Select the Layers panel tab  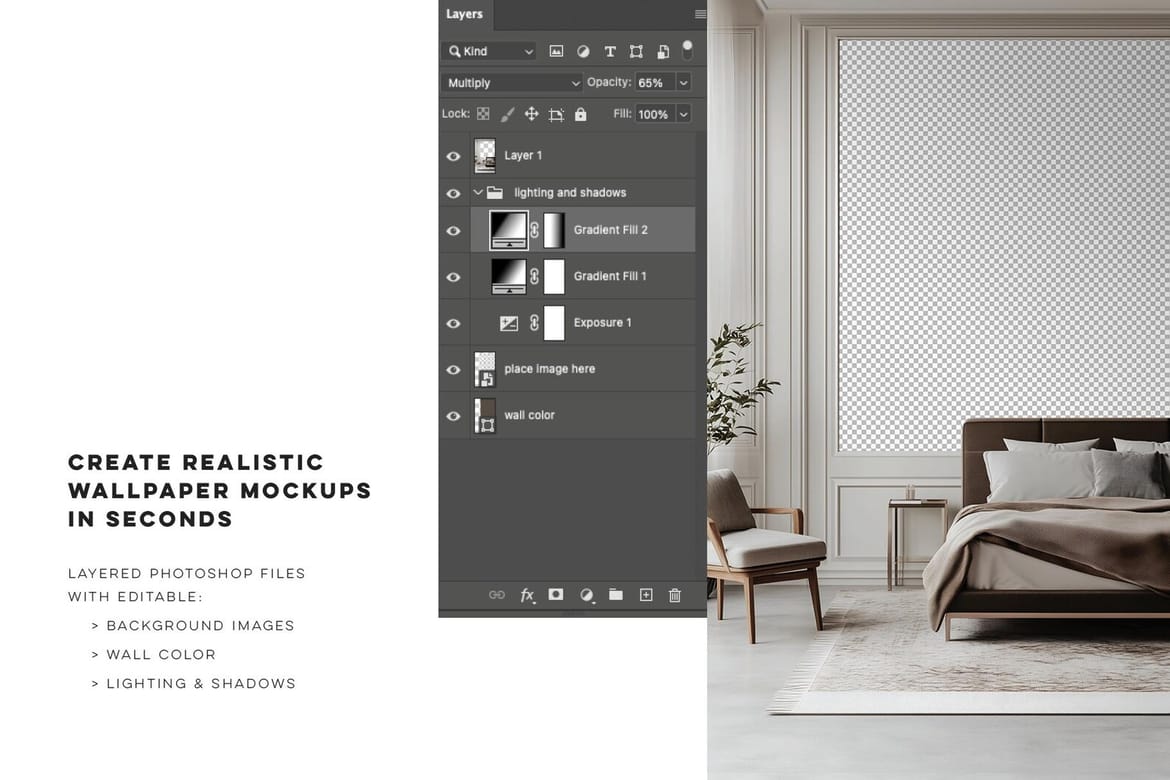pyautogui.click(x=464, y=14)
